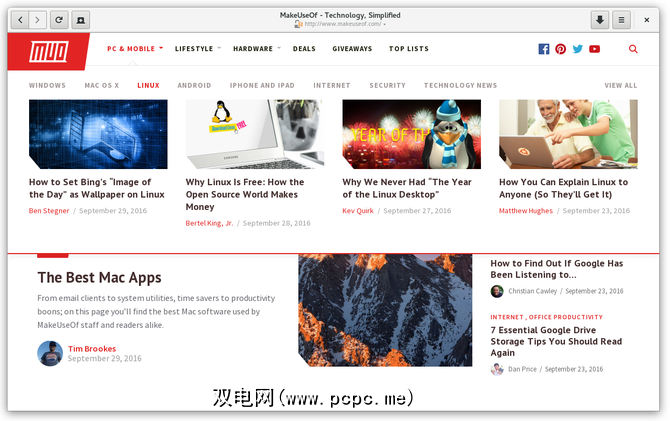Open the Office Productivity category tag
The image size is (670, 421).
pyautogui.click(x=566, y=317)
